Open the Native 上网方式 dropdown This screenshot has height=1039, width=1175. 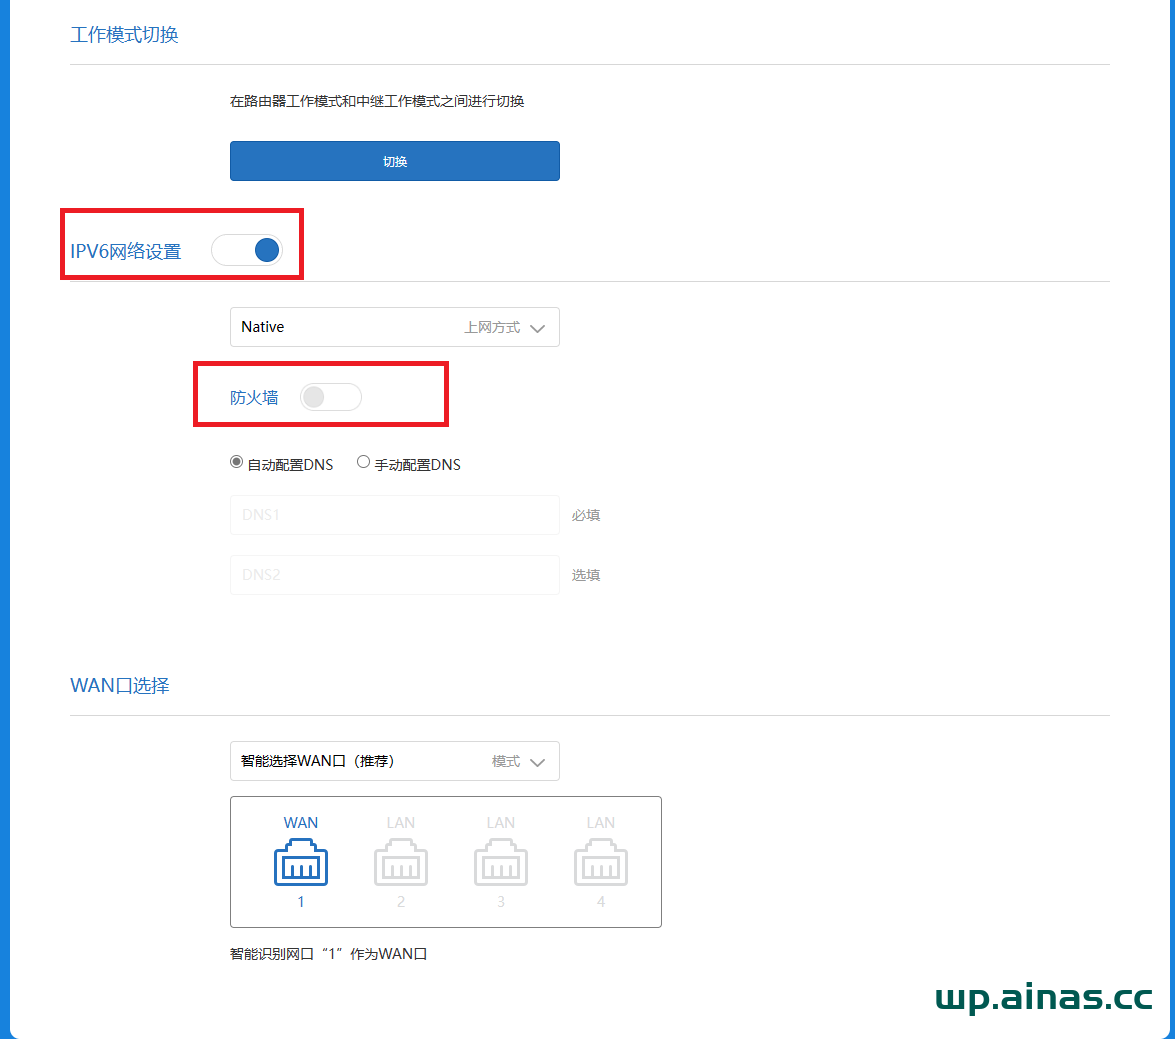394,327
